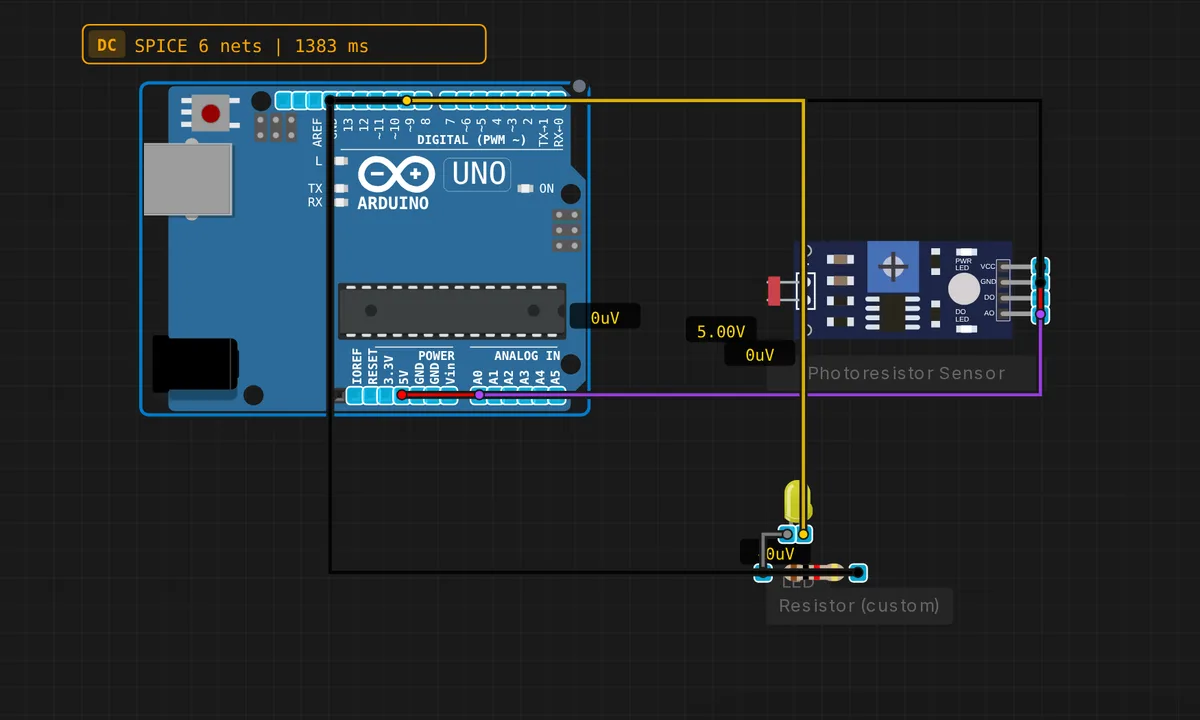
Task: Click the LED cathode pin with gray wire
Action: [788, 534]
